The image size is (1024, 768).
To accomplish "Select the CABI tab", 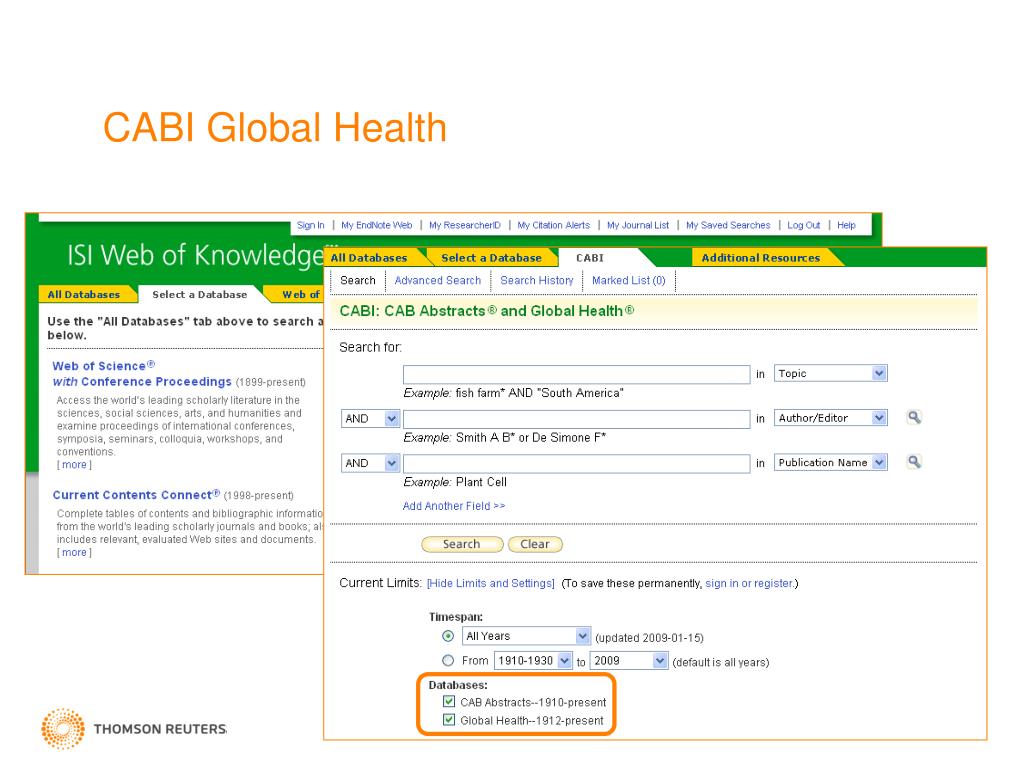I will 590,258.
